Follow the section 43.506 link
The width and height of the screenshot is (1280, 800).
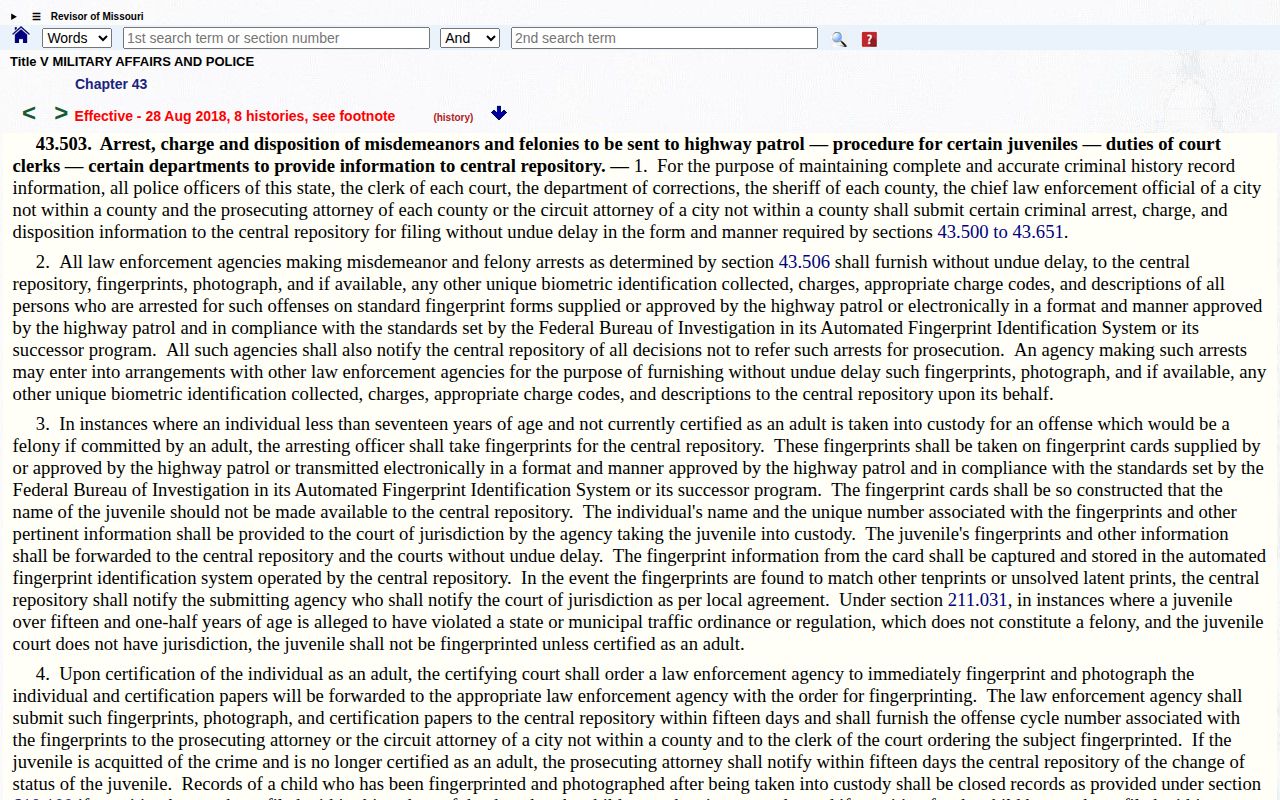(804, 262)
